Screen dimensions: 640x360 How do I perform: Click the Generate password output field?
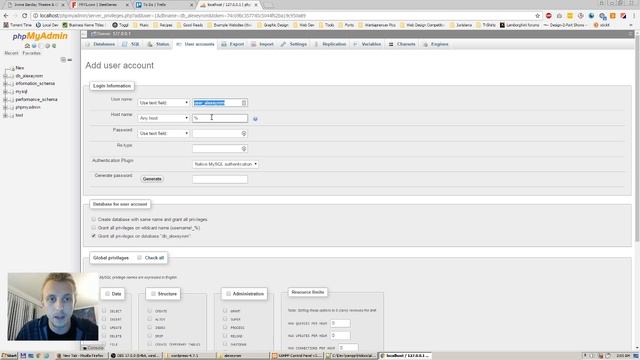click(220, 179)
